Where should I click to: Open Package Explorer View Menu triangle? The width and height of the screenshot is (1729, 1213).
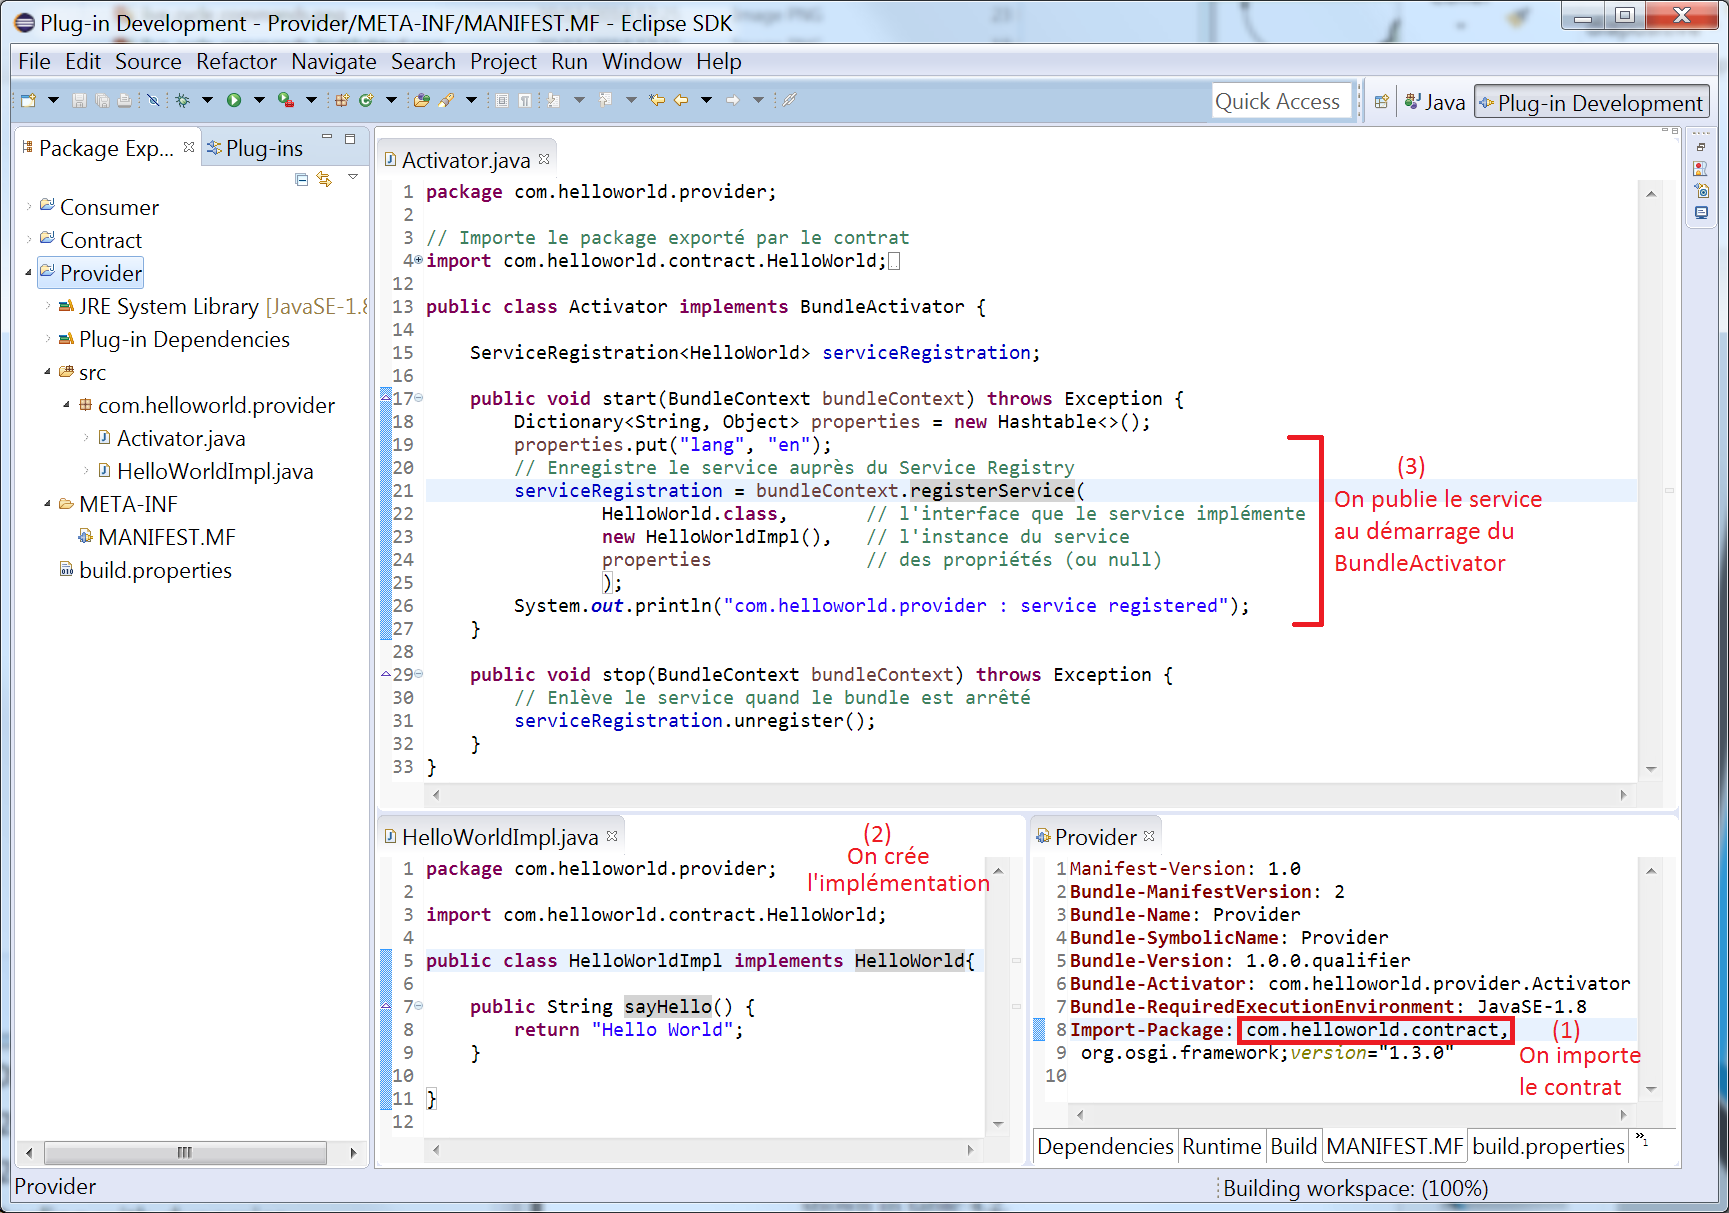point(353,178)
